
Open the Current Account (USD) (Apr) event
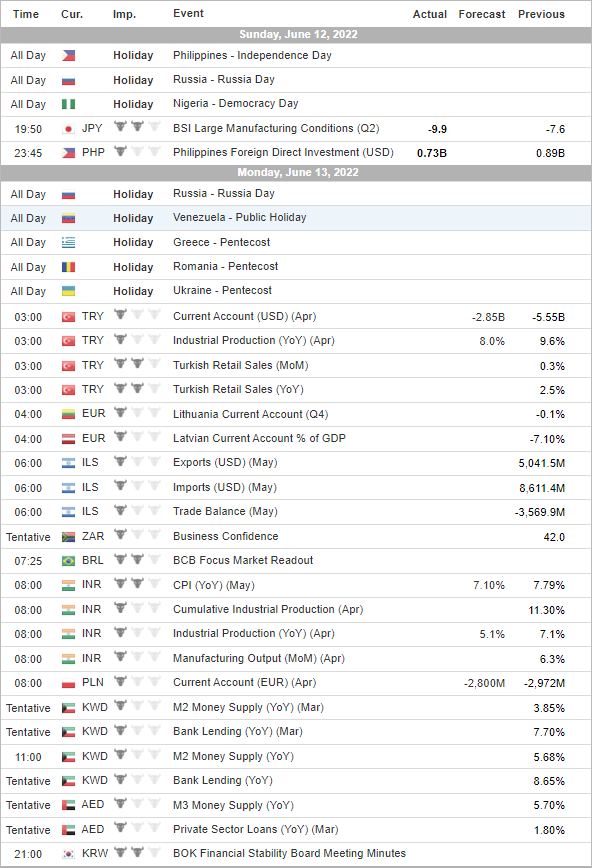[x=245, y=317]
